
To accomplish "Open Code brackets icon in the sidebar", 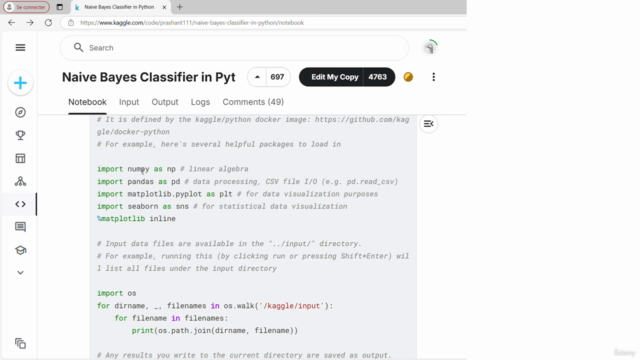I will pos(20,204).
